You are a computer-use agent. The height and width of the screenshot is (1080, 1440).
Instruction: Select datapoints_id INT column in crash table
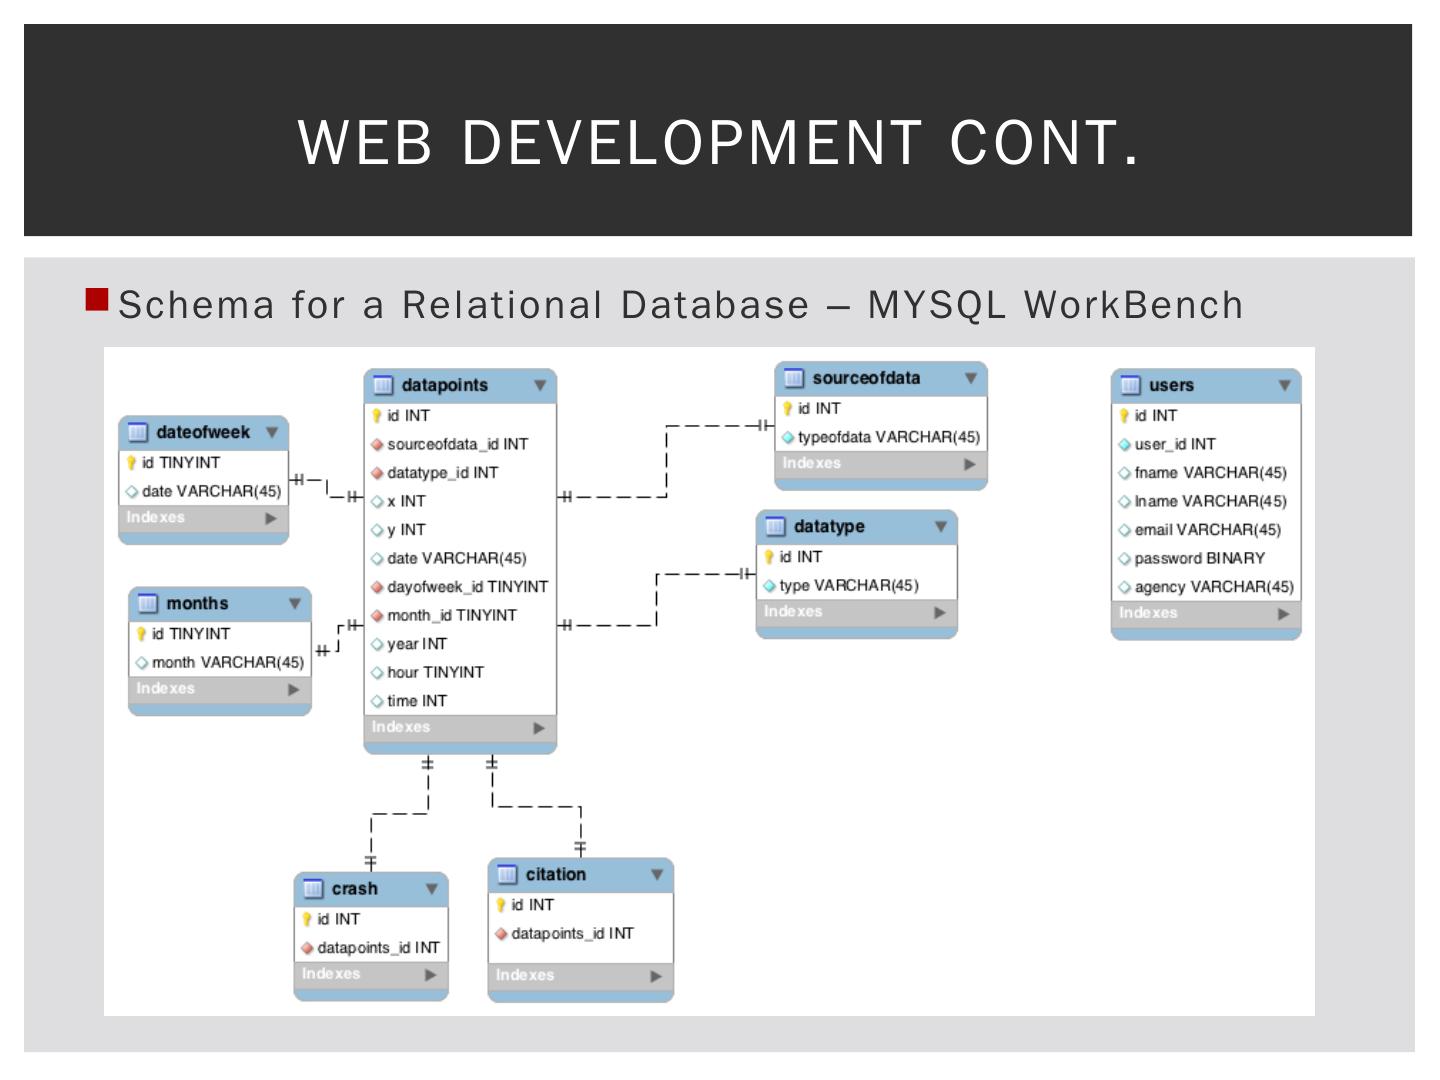coord(378,947)
